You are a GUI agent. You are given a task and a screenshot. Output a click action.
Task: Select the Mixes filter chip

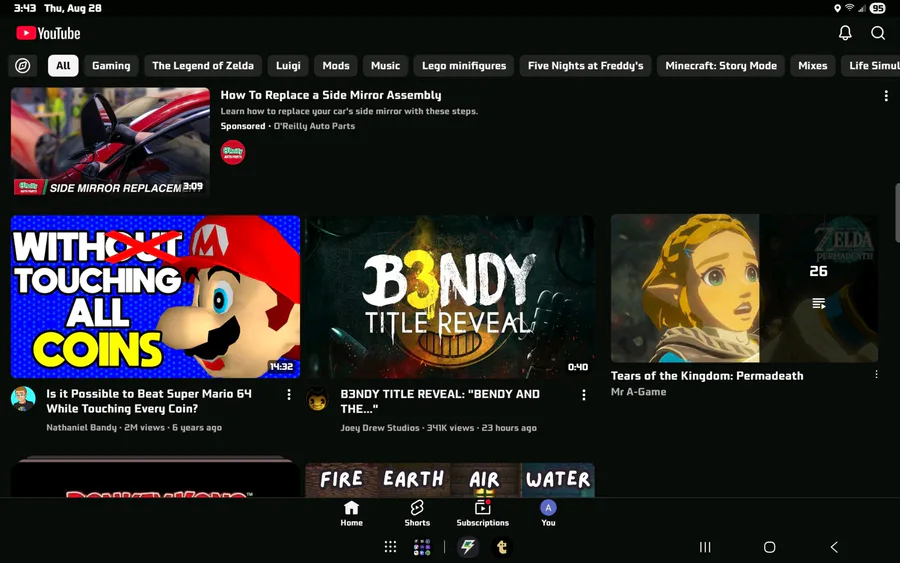click(x=813, y=65)
